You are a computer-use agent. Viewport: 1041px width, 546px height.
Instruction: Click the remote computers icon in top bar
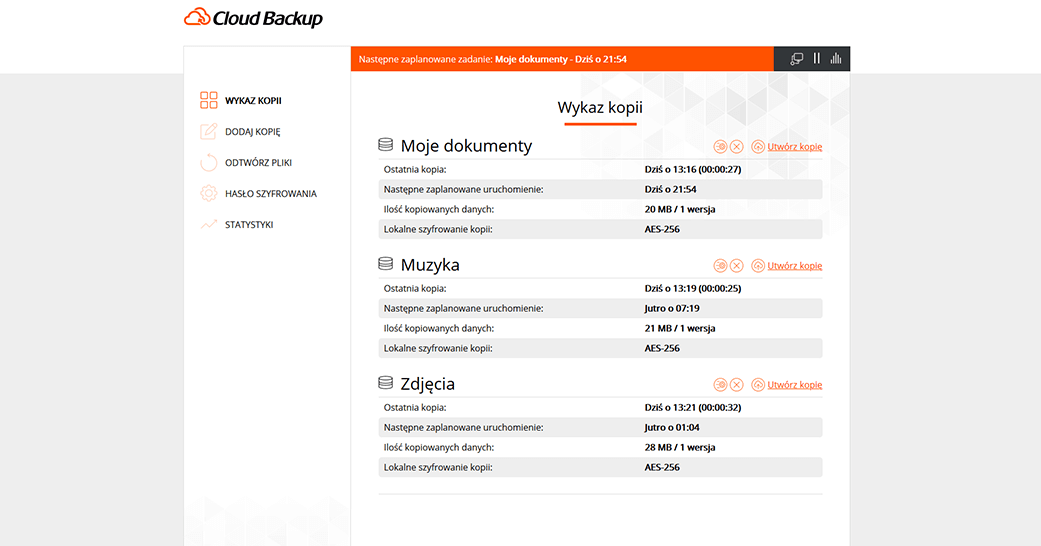click(x=797, y=59)
